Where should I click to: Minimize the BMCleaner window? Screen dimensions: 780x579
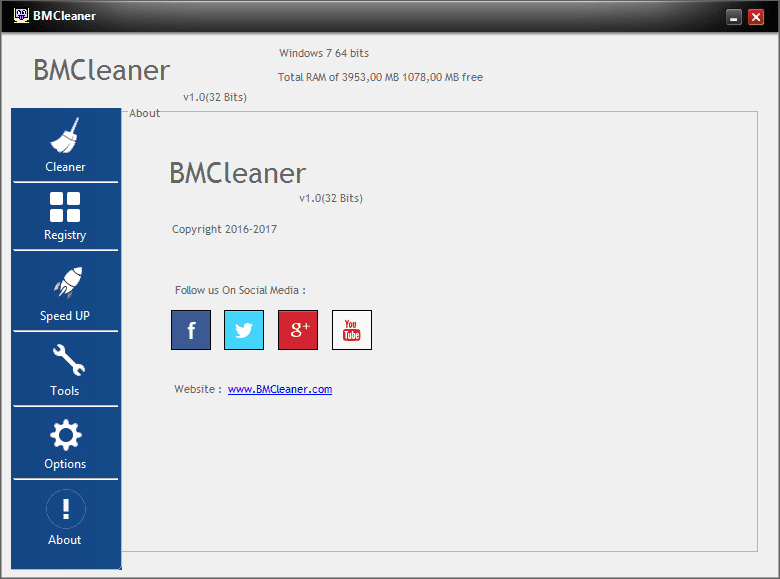pos(733,17)
